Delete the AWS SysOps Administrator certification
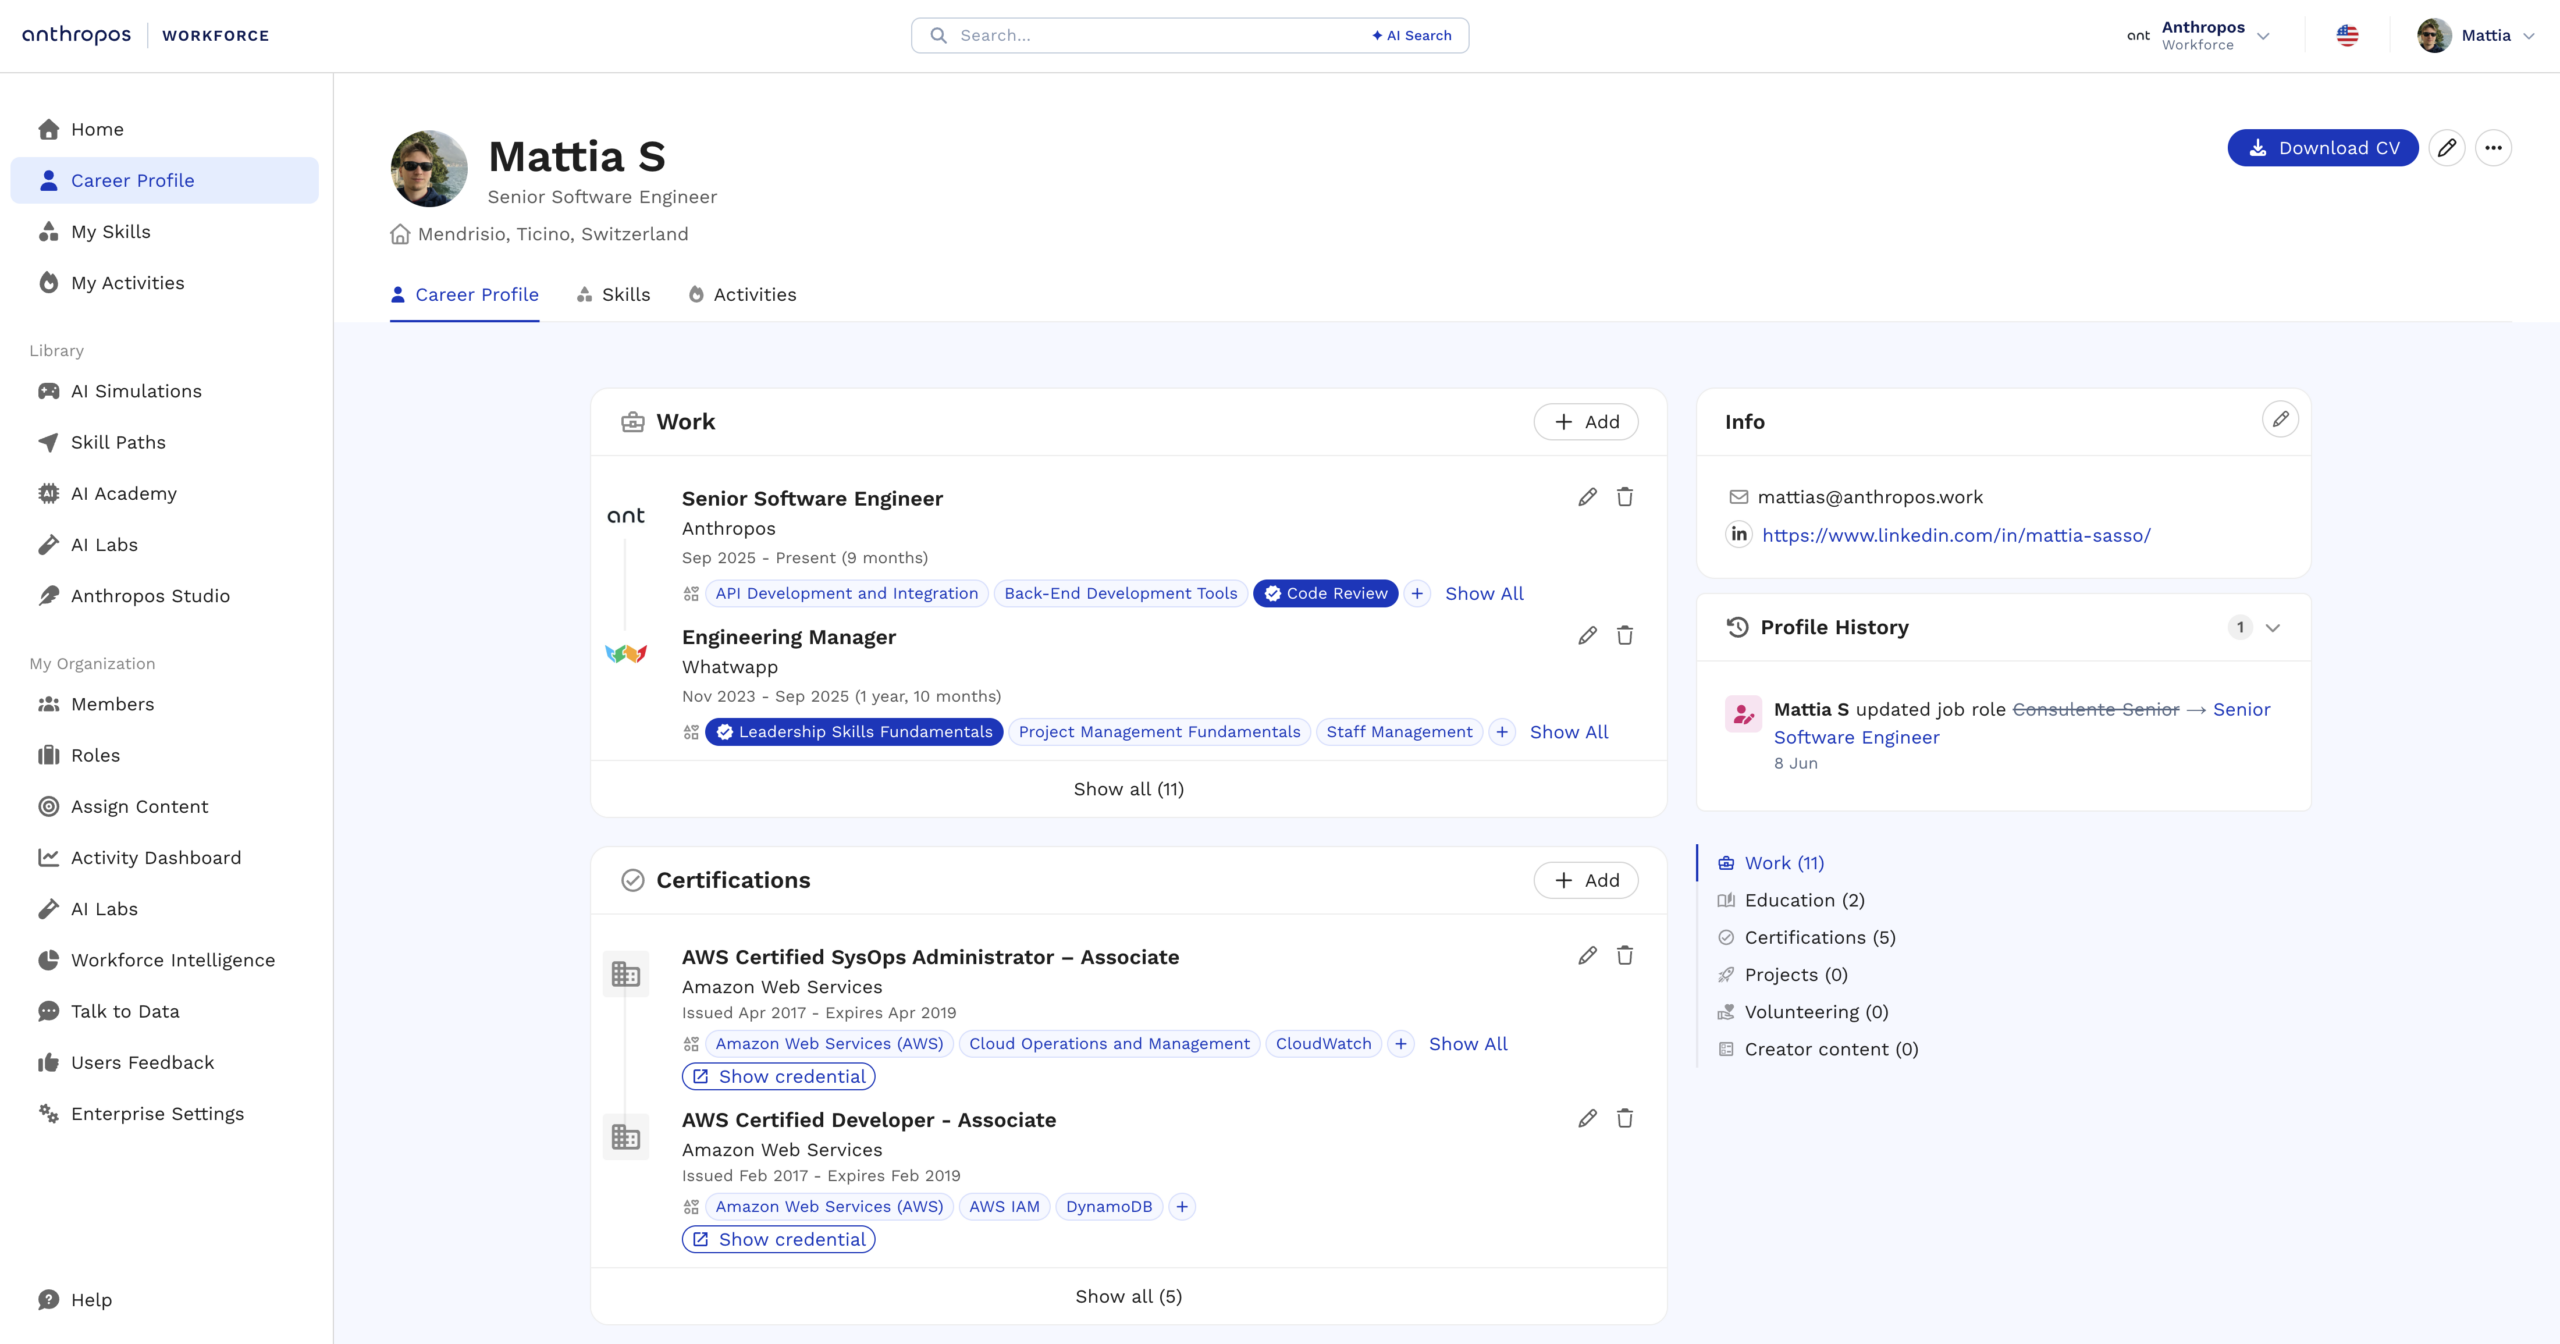Image resolution: width=2560 pixels, height=1344 pixels. pyautogui.click(x=1625, y=956)
